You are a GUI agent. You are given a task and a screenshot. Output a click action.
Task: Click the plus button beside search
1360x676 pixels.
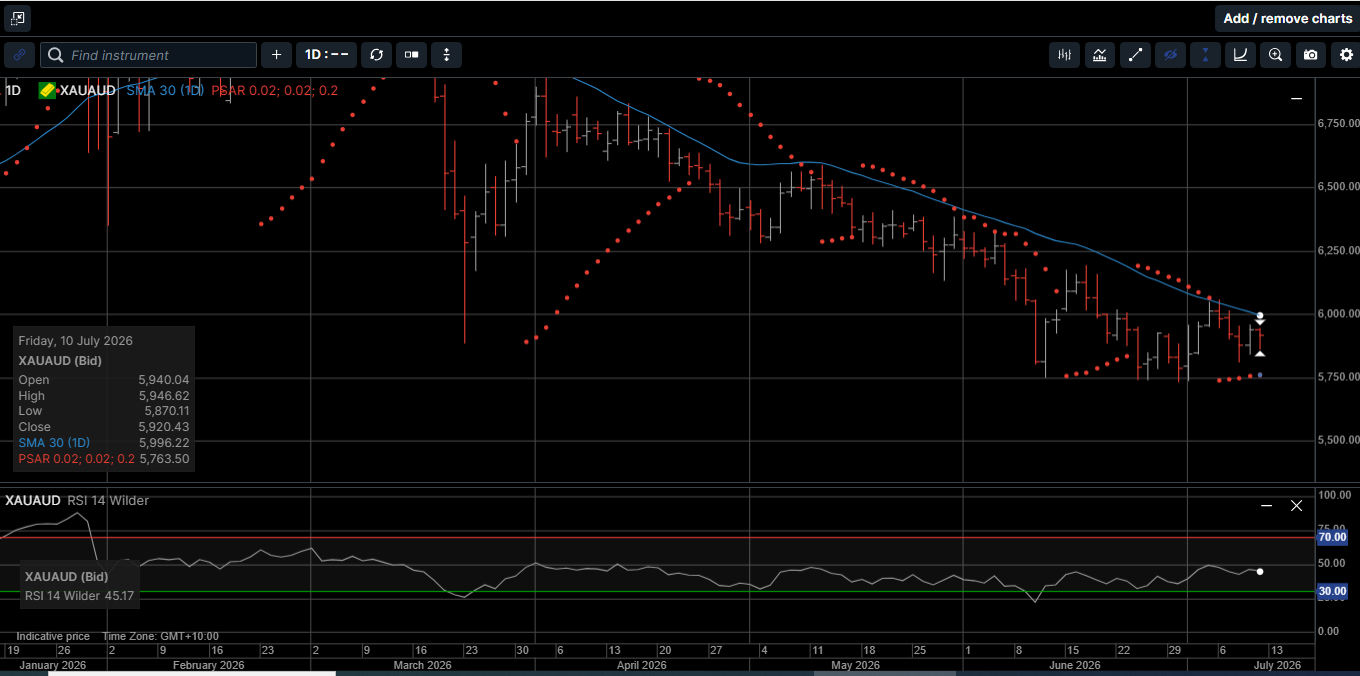tap(276, 55)
